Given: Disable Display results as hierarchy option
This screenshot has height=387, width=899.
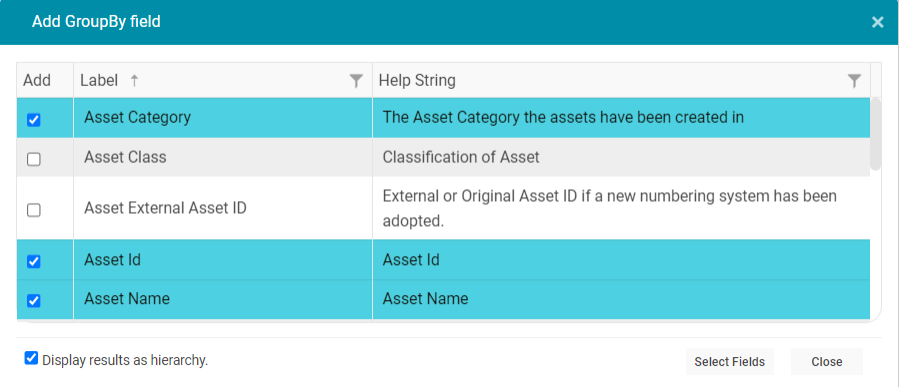Looking at the screenshot, I should [31, 358].
